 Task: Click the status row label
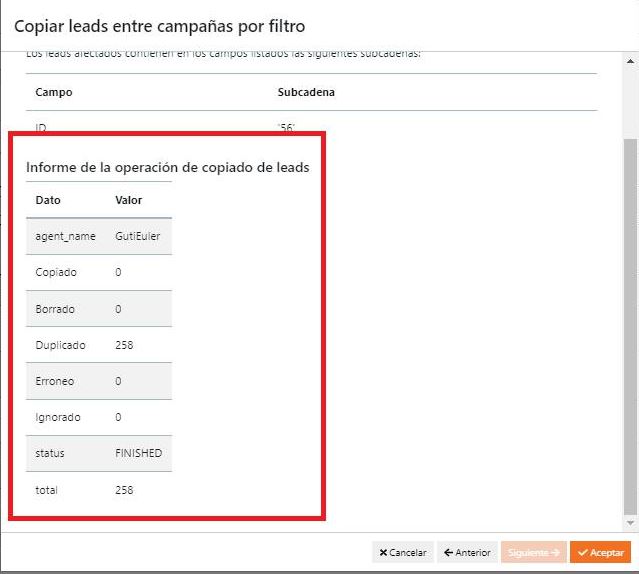click(50, 453)
